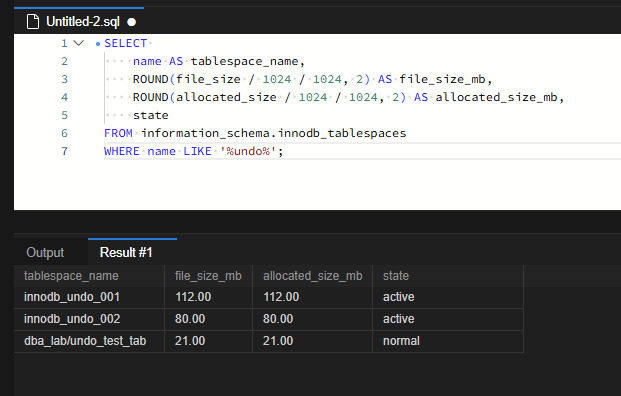Click line number 7 in the gutter

point(65,151)
